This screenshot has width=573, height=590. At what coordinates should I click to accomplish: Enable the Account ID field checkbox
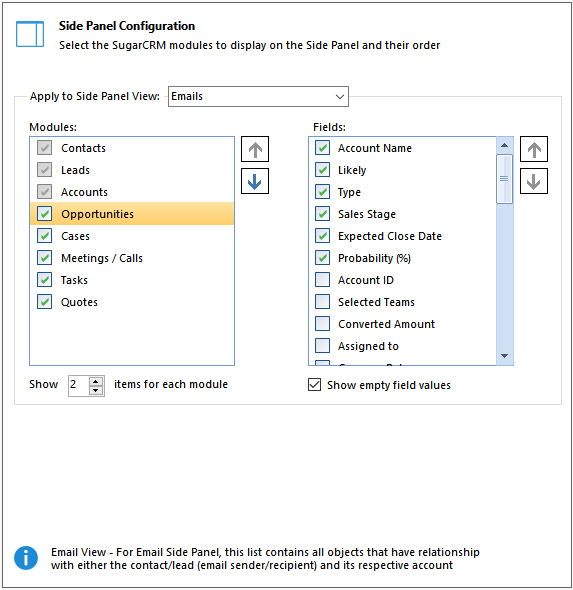[x=322, y=280]
